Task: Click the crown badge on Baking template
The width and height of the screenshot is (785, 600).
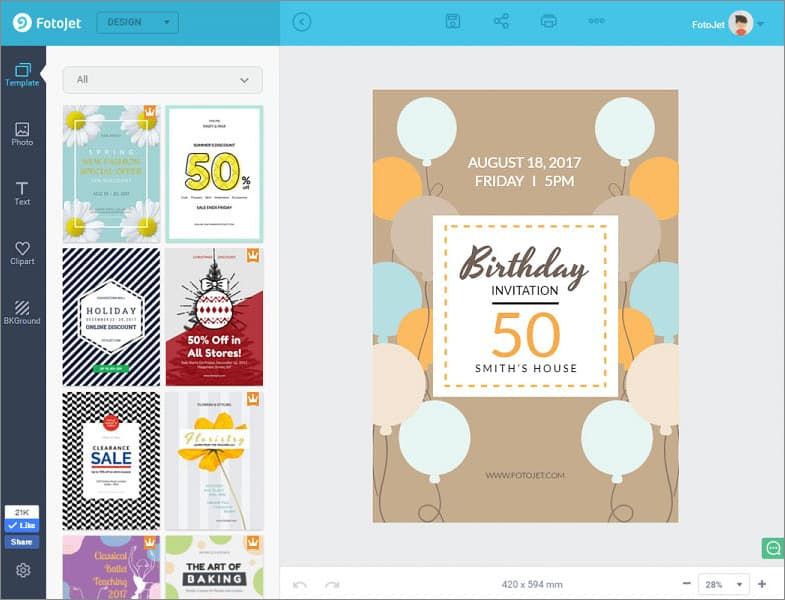Action: (253, 542)
